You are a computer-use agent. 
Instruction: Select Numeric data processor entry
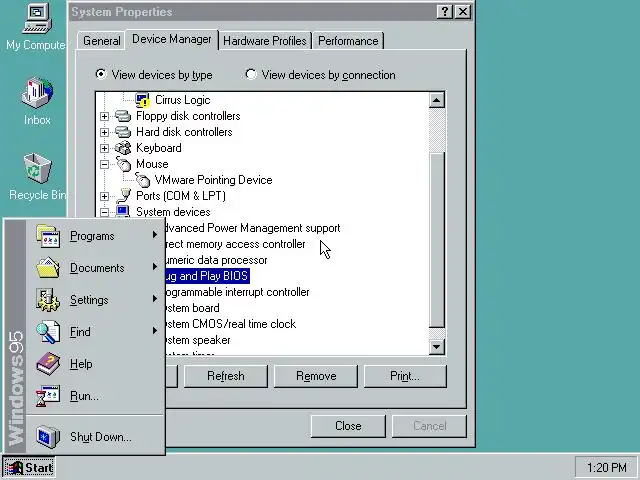click(216, 260)
